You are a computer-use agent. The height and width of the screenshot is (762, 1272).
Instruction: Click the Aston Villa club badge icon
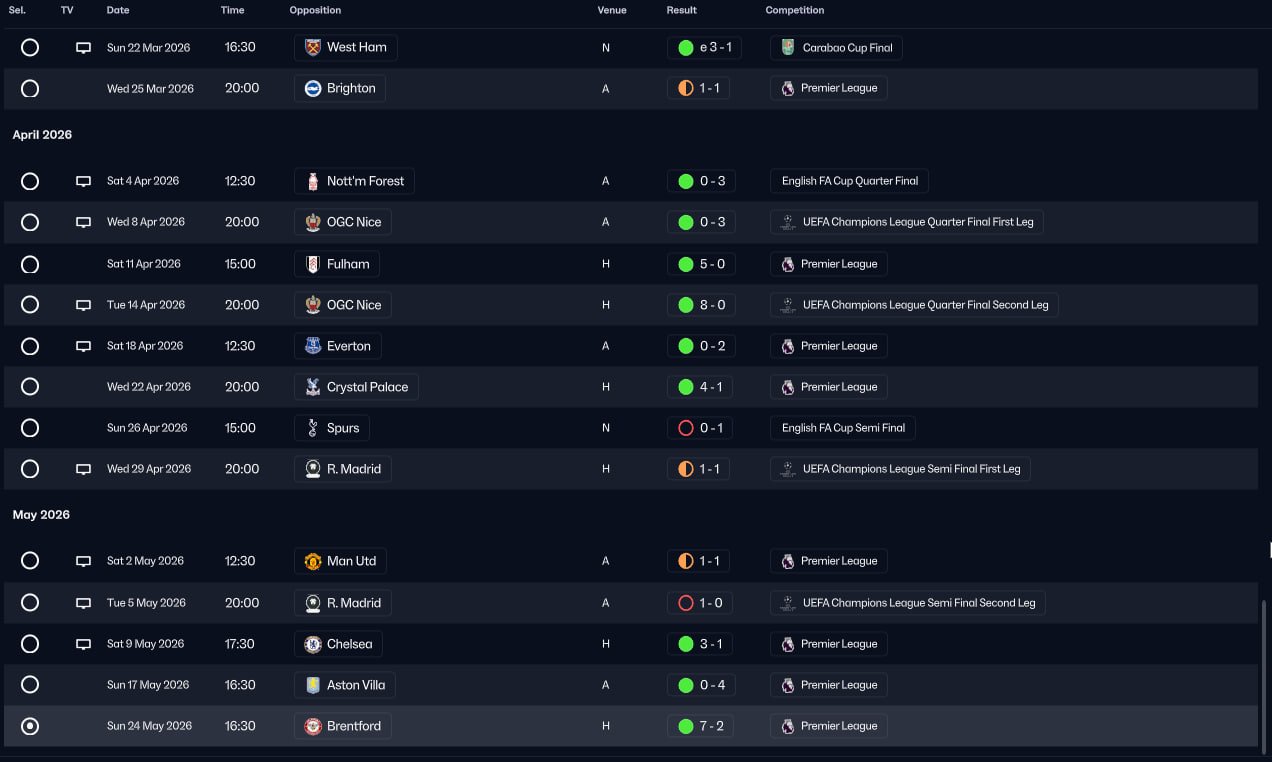click(313, 685)
